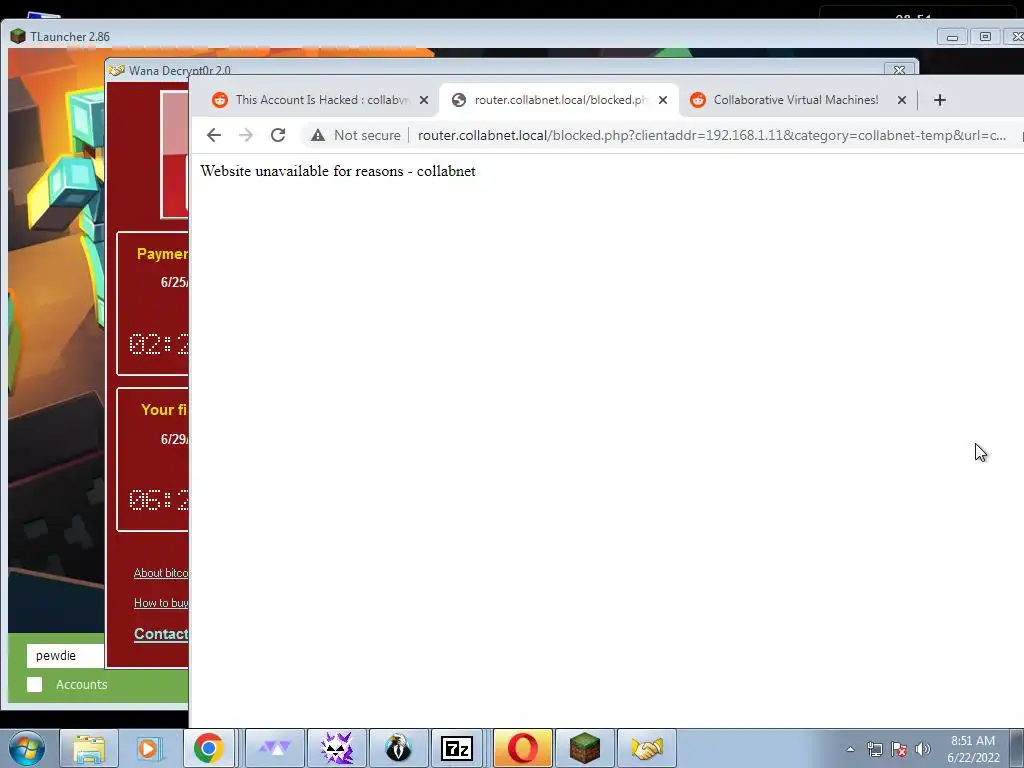Click the network tray icon
This screenshot has height=768, width=1024.
pyautogui.click(x=874, y=749)
